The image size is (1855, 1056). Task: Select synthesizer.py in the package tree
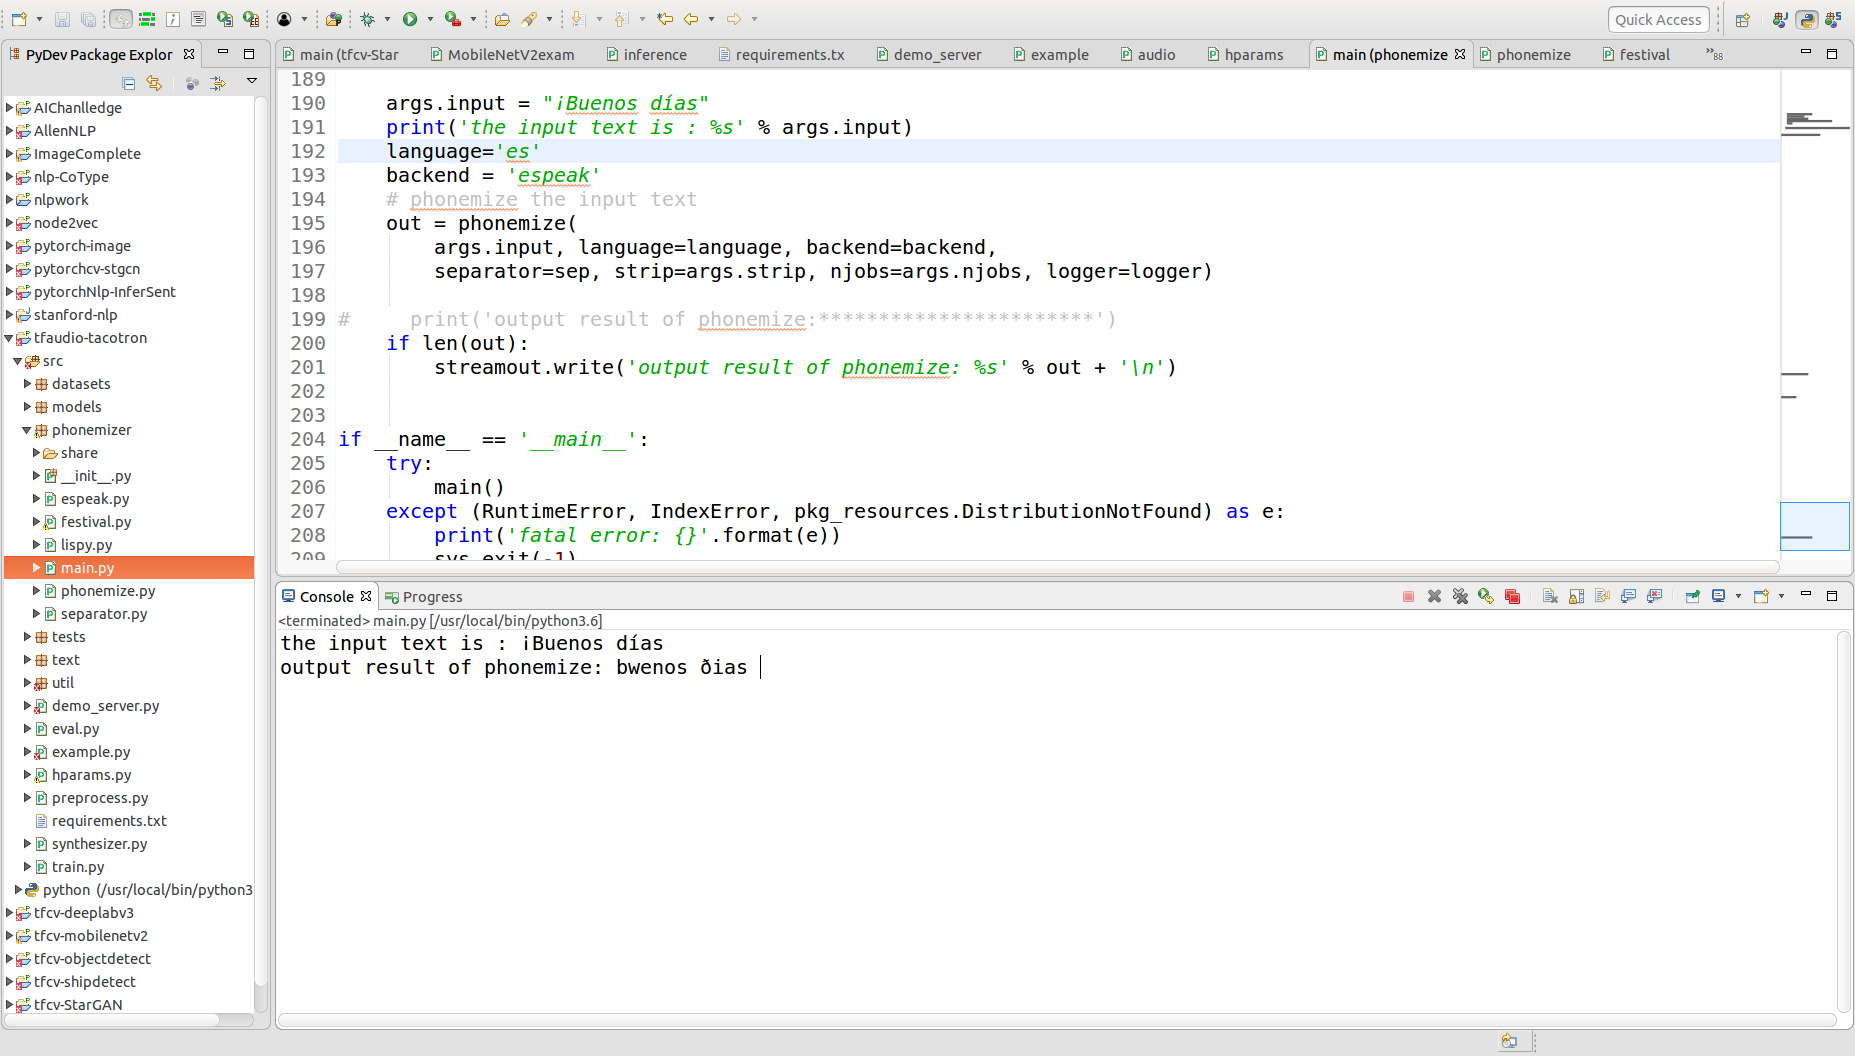pos(99,844)
